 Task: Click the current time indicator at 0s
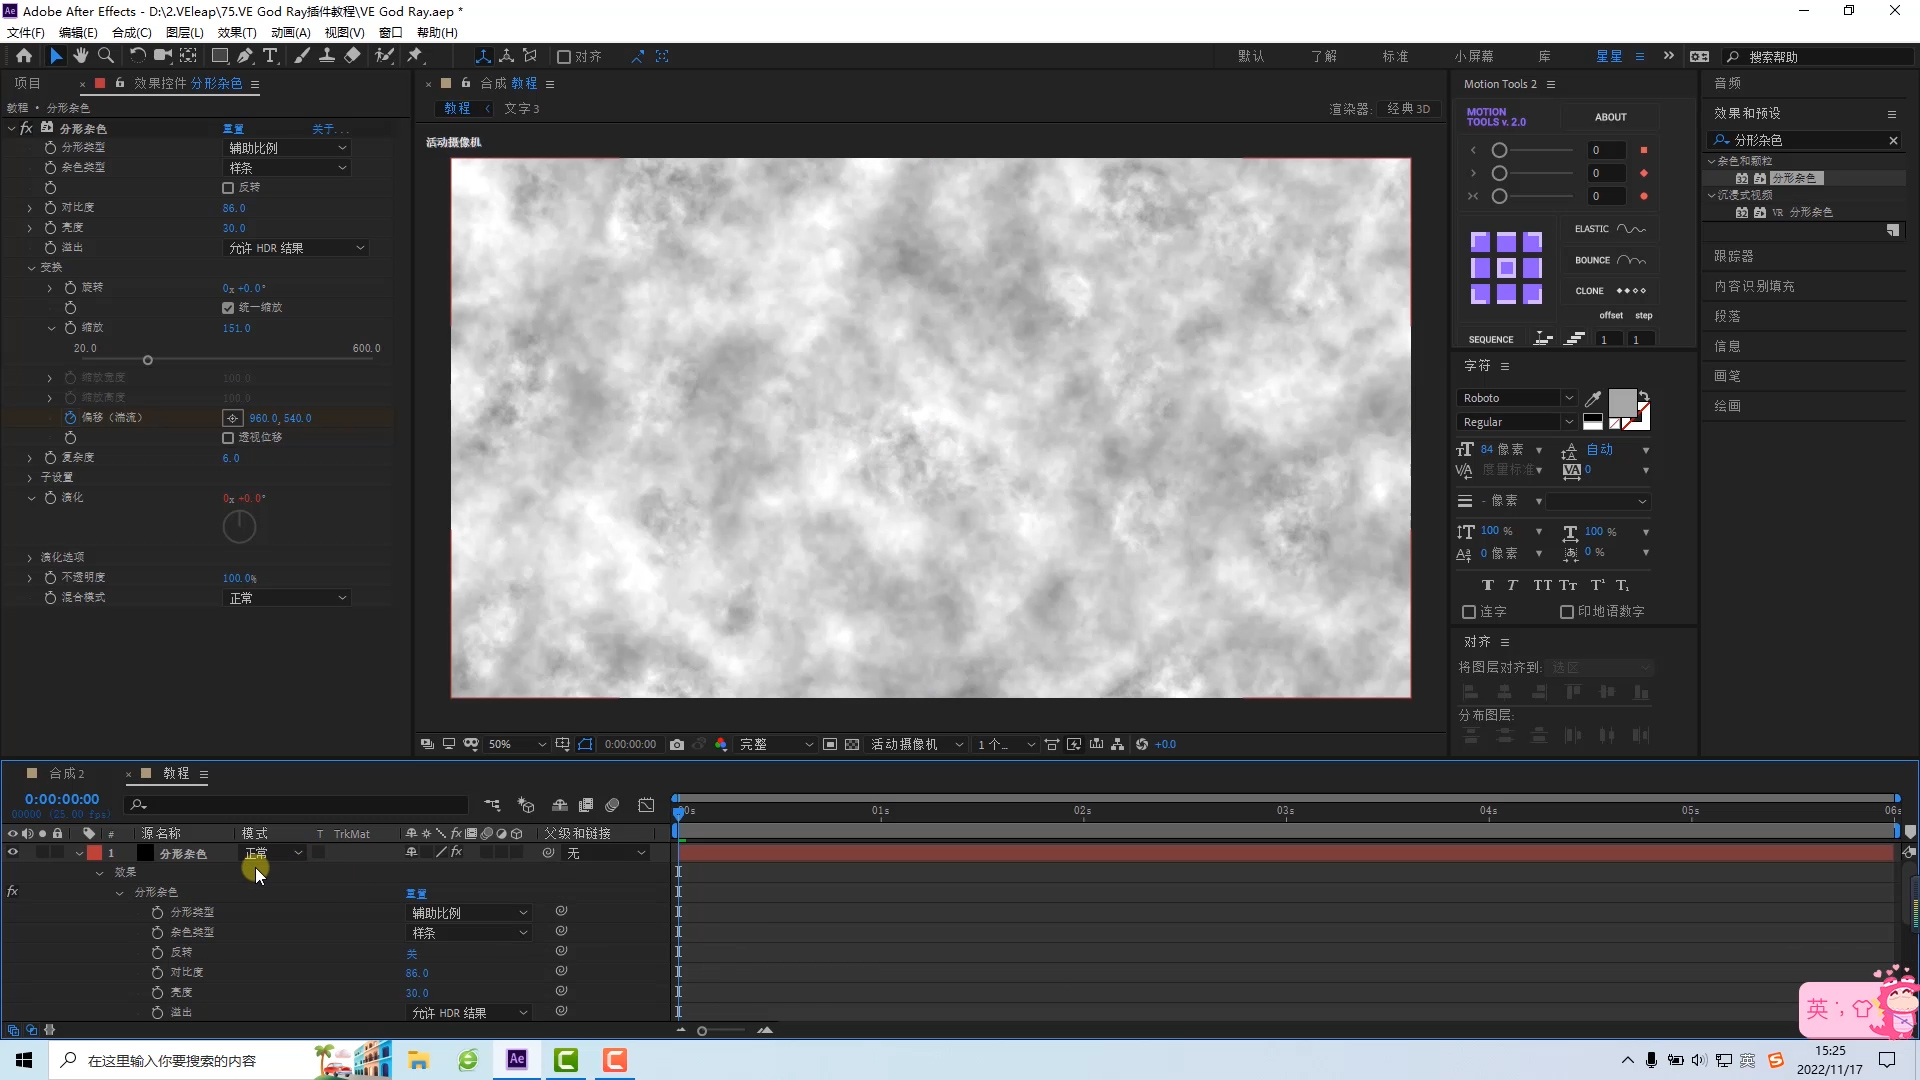coord(678,813)
